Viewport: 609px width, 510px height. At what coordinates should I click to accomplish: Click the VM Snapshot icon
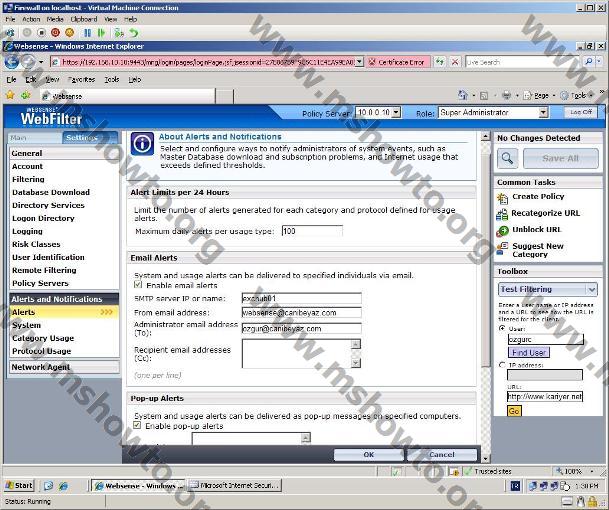click(119, 33)
